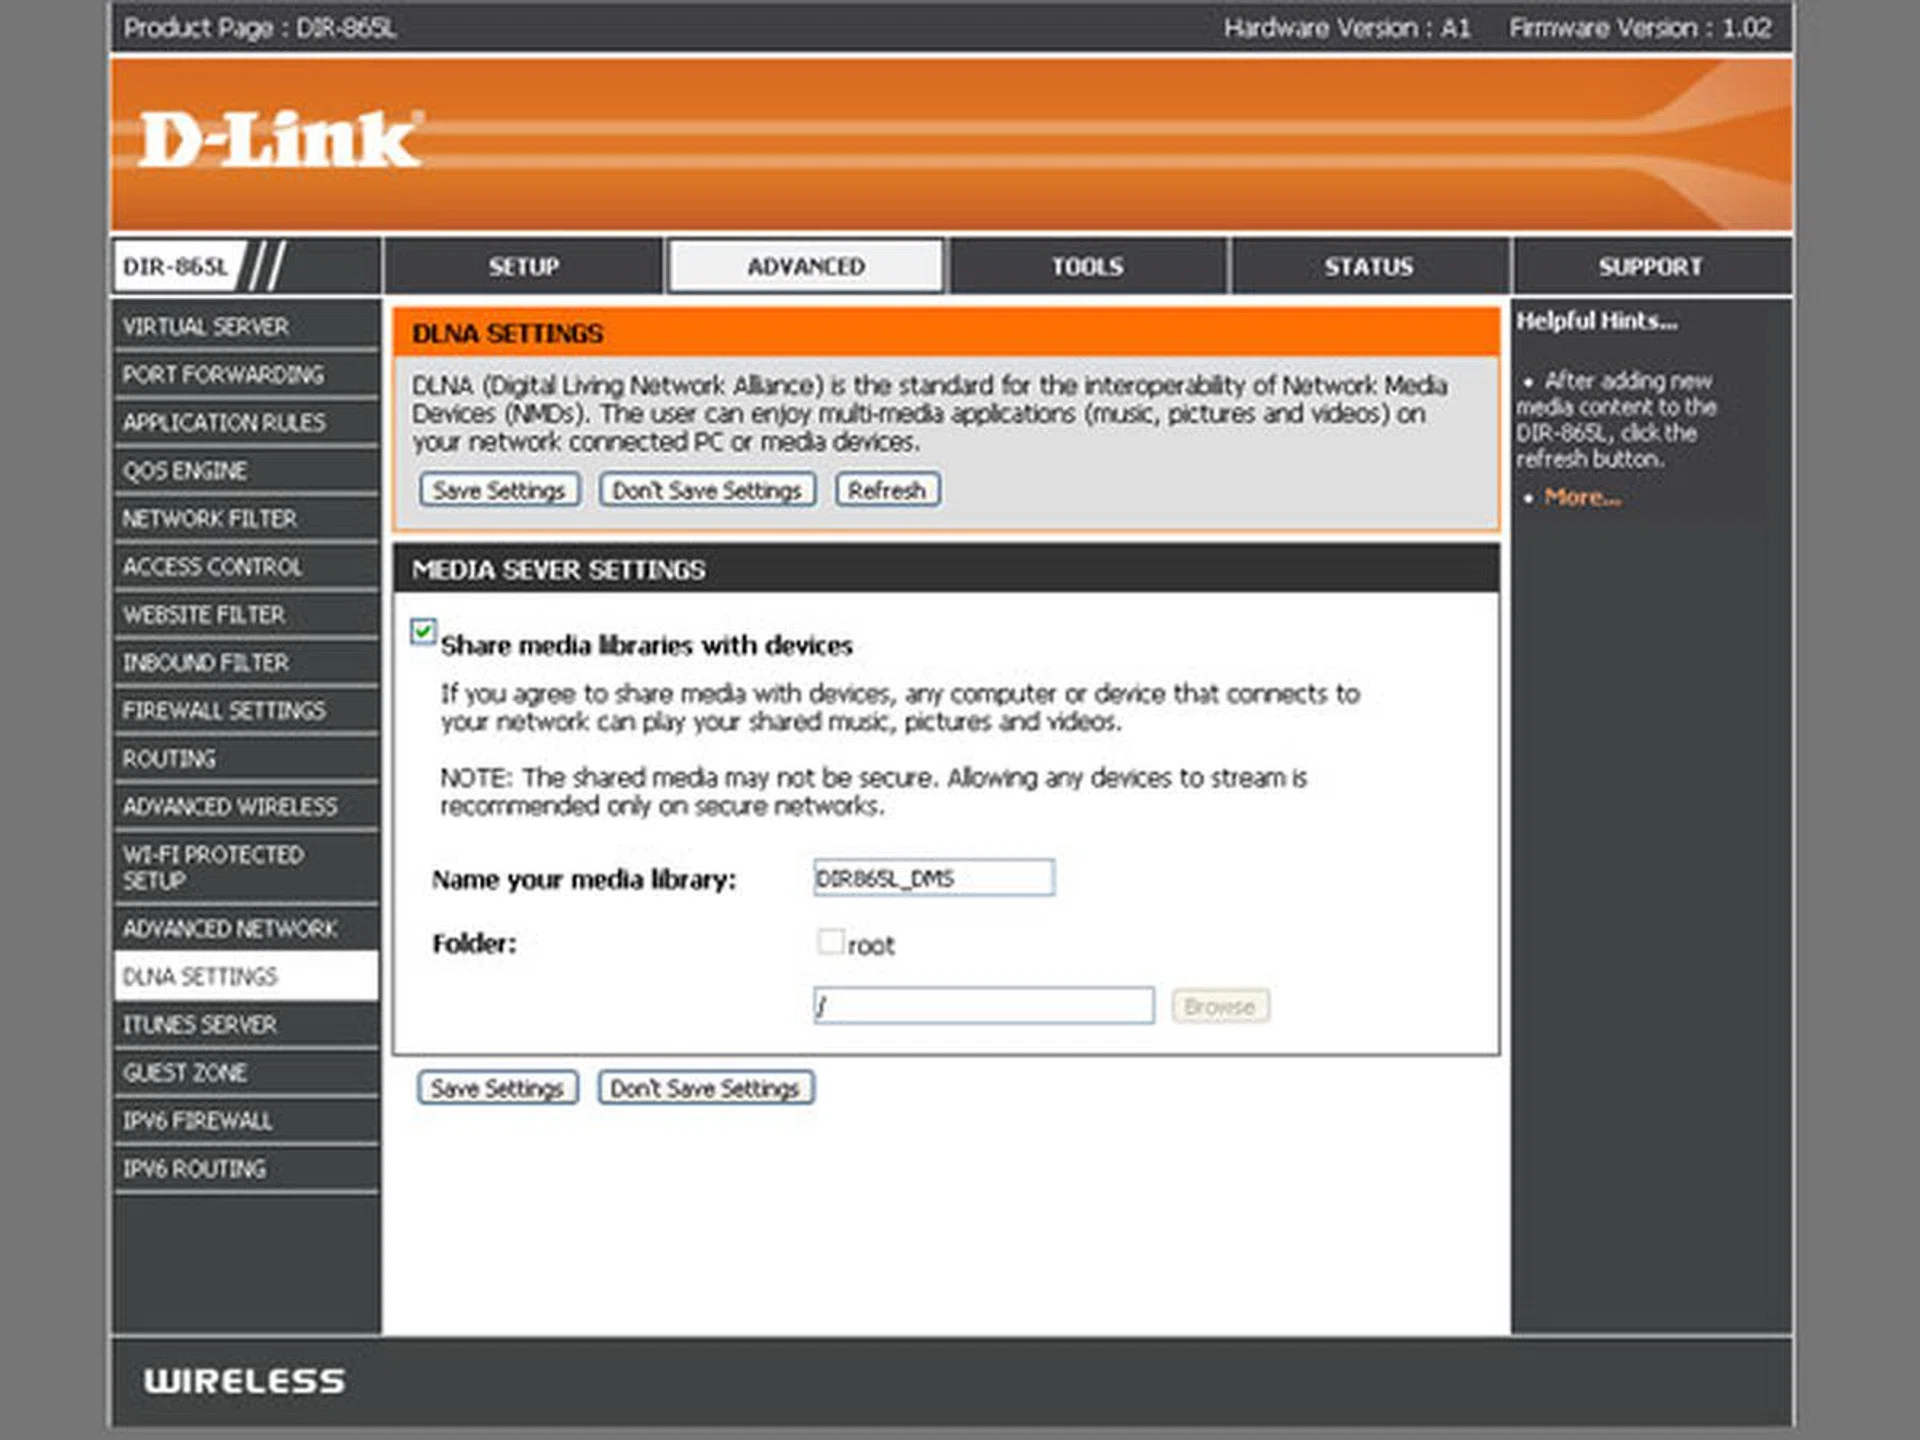
Task: Select QoS Engine sidebar item
Action: (x=185, y=471)
